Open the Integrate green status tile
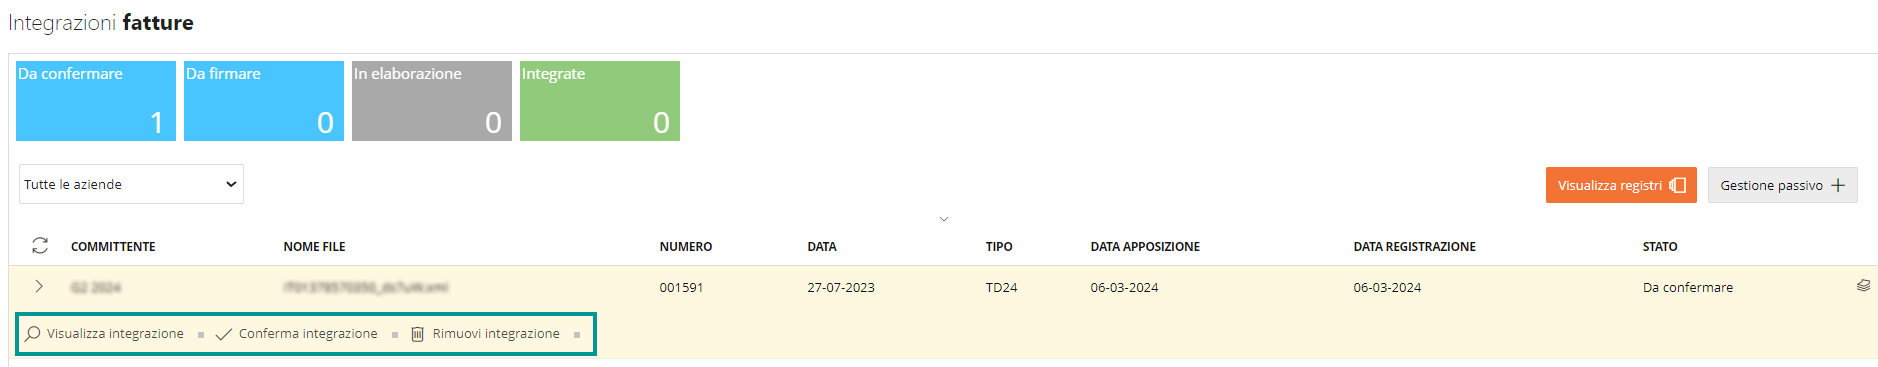The height and width of the screenshot is (367, 1878). (600, 101)
